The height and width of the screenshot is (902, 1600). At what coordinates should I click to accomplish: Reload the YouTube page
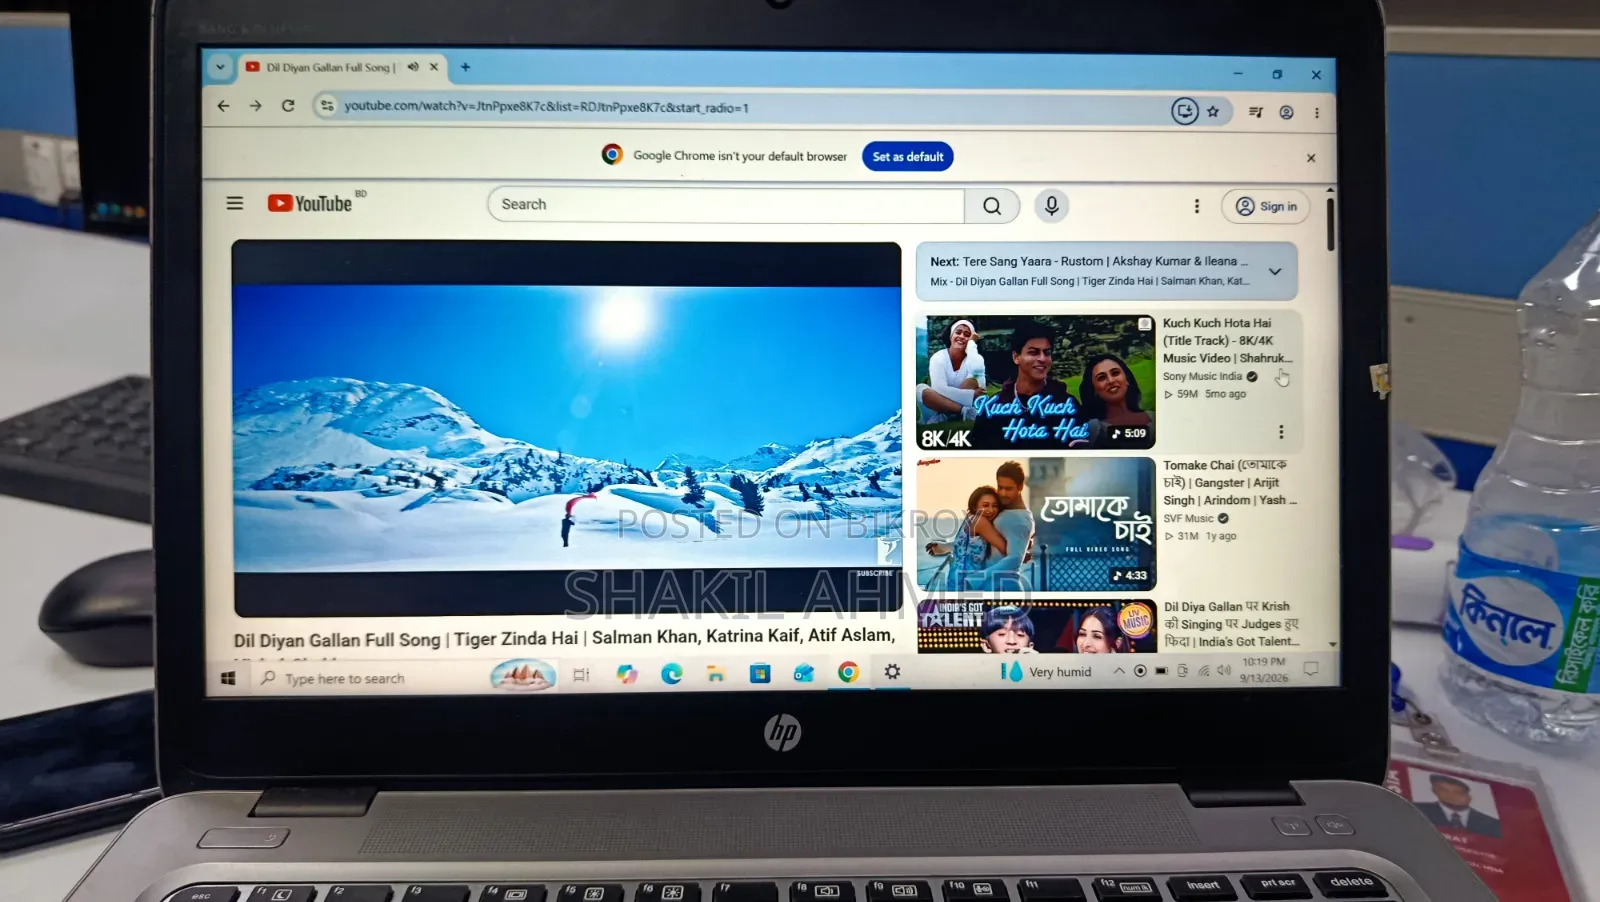point(288,105)
